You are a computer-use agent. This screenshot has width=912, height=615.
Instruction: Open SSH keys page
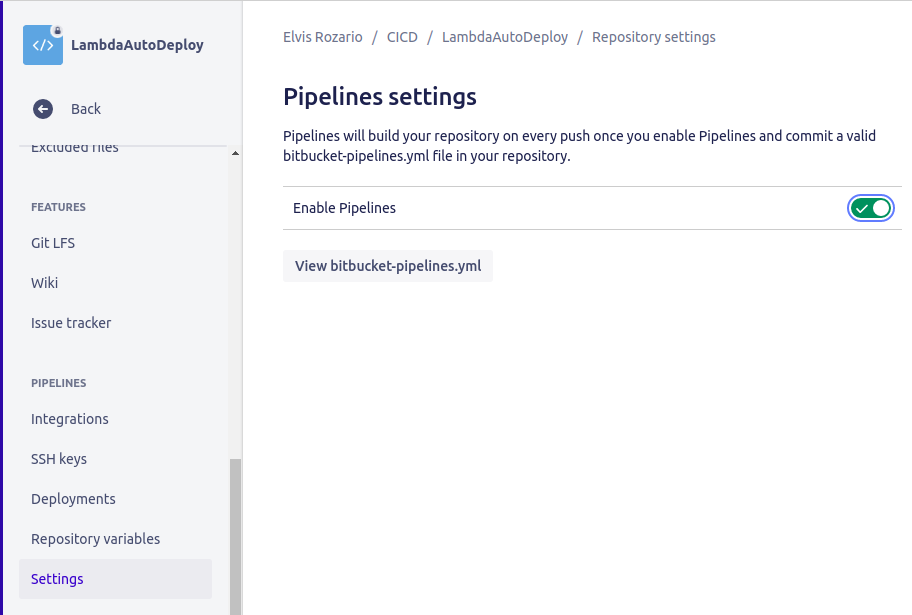[x=59, y=459]
